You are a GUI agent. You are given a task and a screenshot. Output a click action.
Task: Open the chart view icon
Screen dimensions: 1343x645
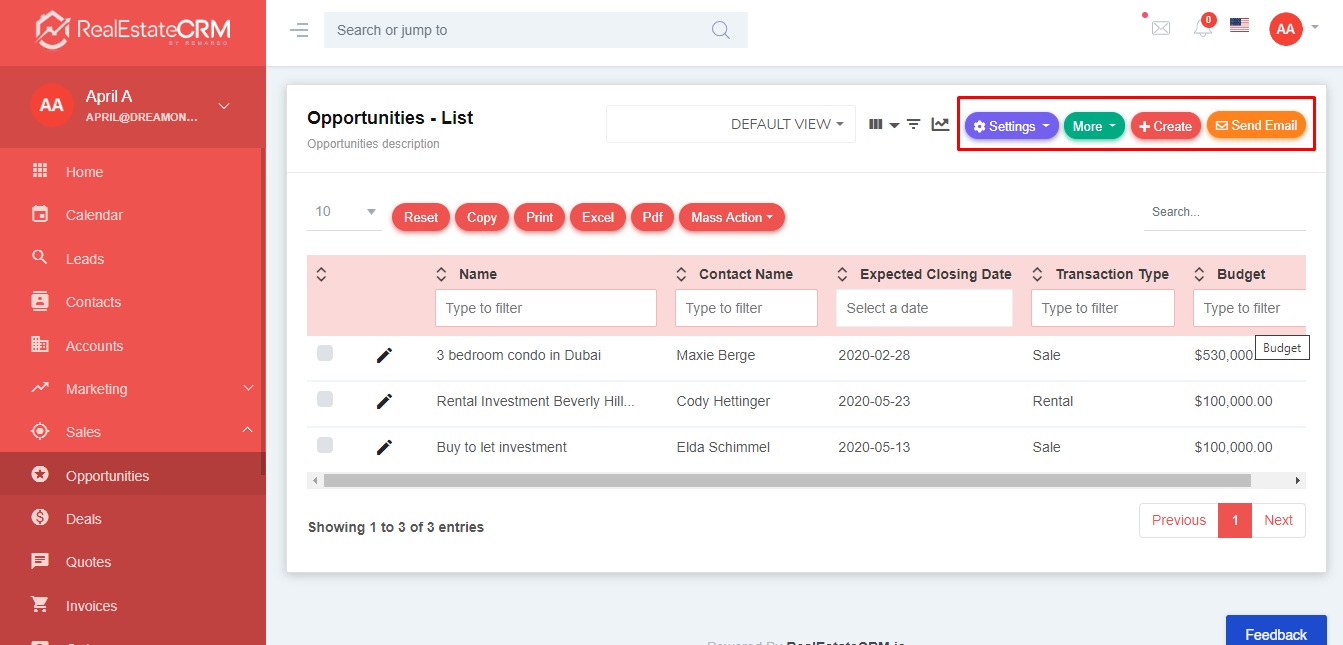click(x=940, y=124)
